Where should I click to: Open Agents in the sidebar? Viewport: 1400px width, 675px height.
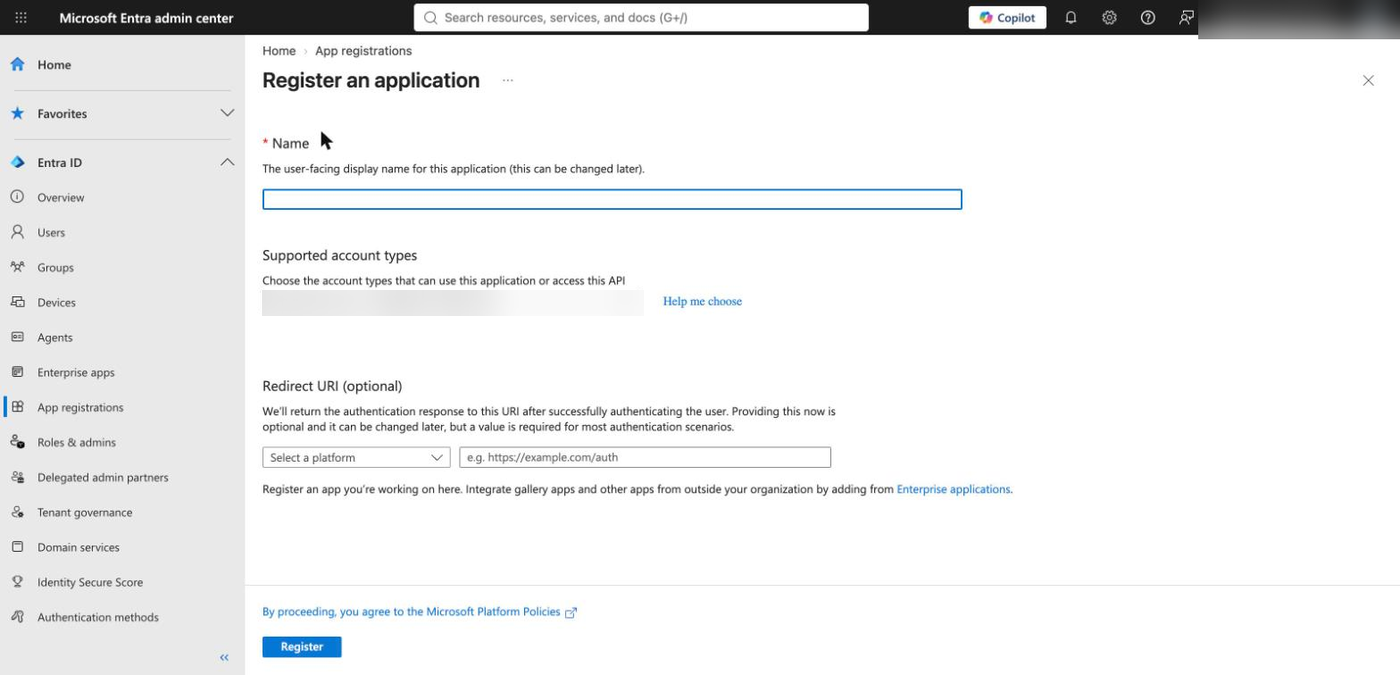pyautogui.click(x=55, y=337)
